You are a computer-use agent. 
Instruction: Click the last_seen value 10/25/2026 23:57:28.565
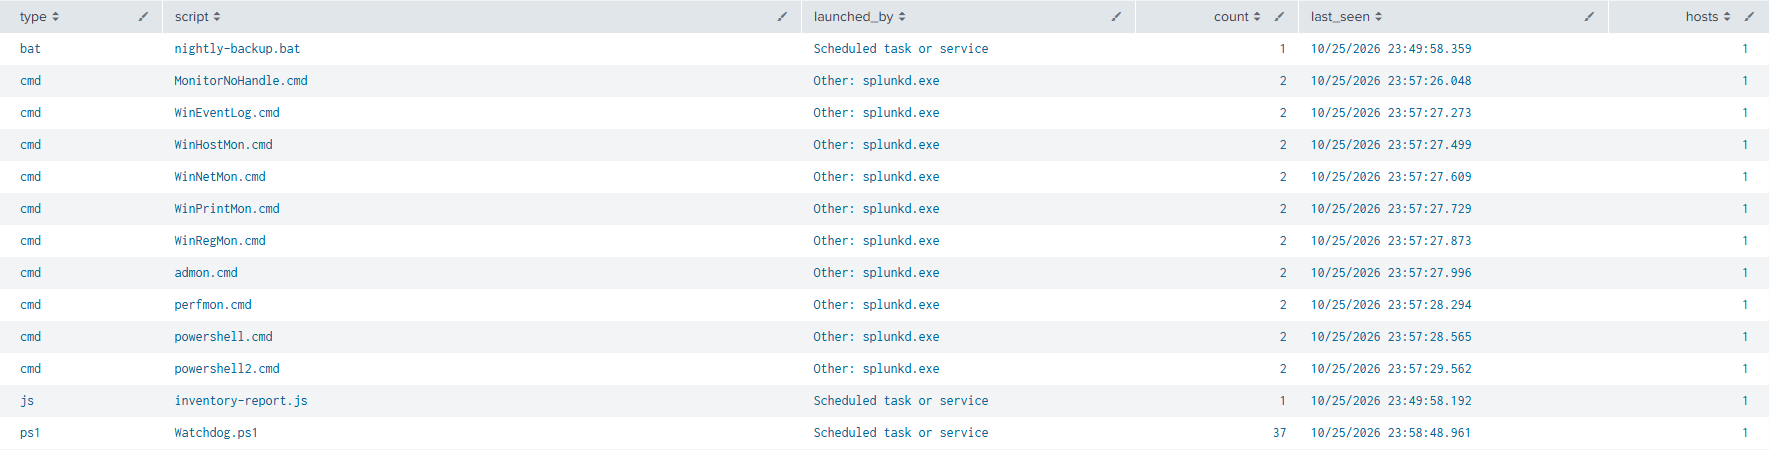coord(1391,337)
